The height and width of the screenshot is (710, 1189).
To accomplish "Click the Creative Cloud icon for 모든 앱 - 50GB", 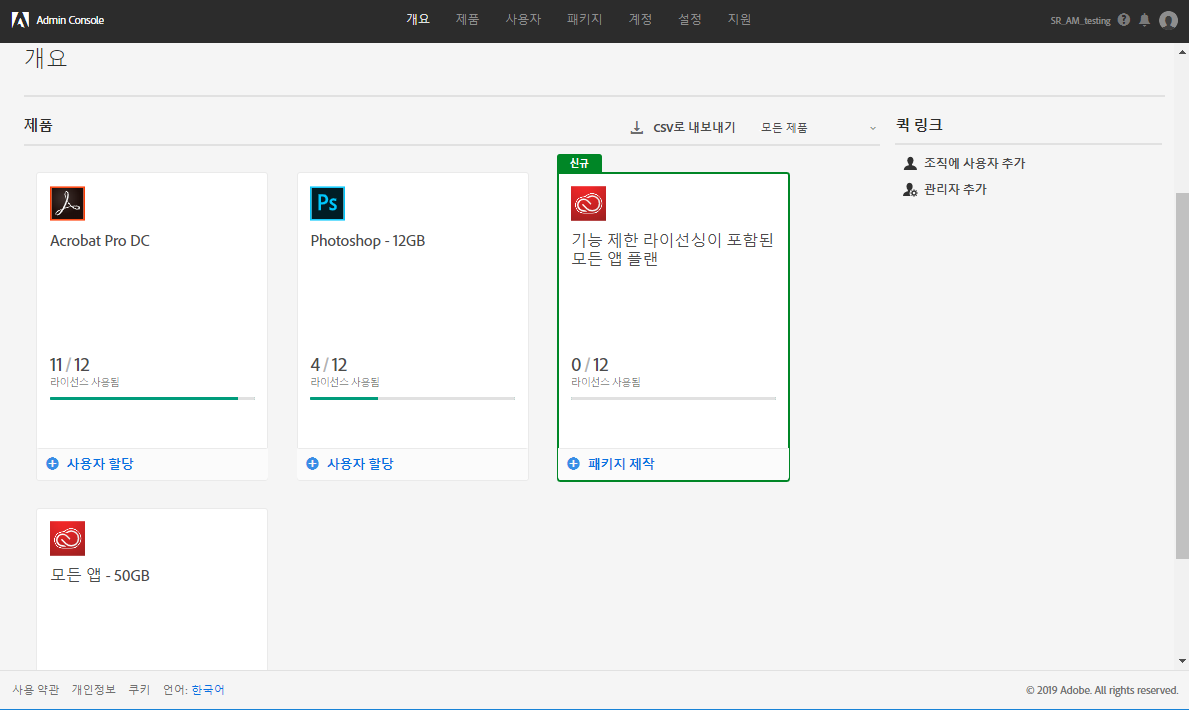I will point(67,538).
